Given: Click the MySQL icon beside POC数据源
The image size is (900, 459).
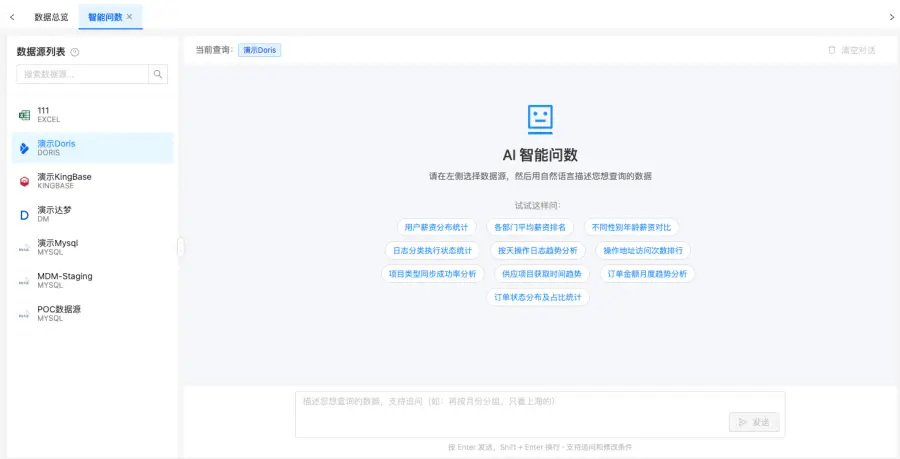Looking at the screenshot, I should [x=24, y=314].
